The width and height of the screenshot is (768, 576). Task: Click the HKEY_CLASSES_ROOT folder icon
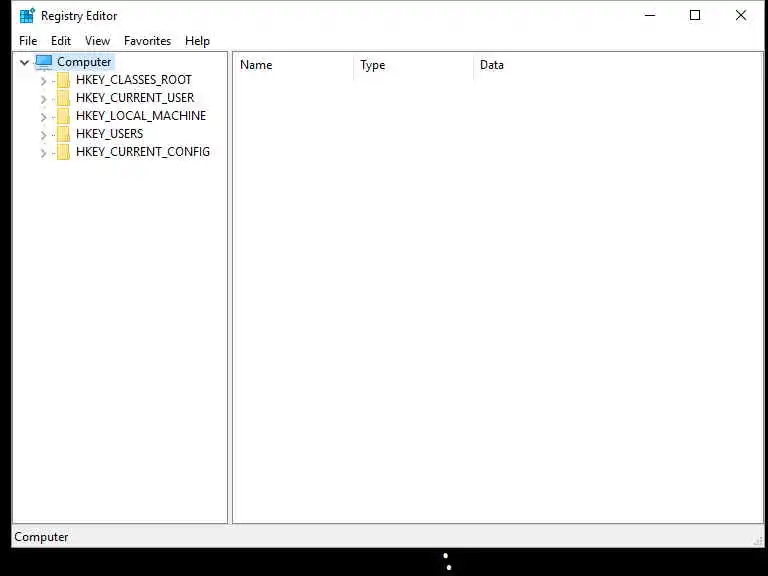[x=63, y=80]
